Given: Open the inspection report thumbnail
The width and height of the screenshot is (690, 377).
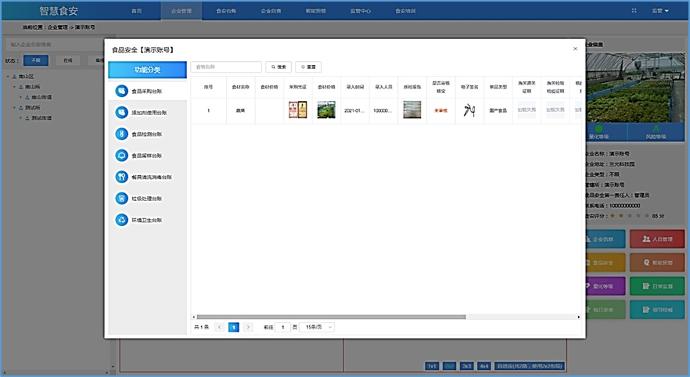Looking at the screenshot, I should point(412,110).
